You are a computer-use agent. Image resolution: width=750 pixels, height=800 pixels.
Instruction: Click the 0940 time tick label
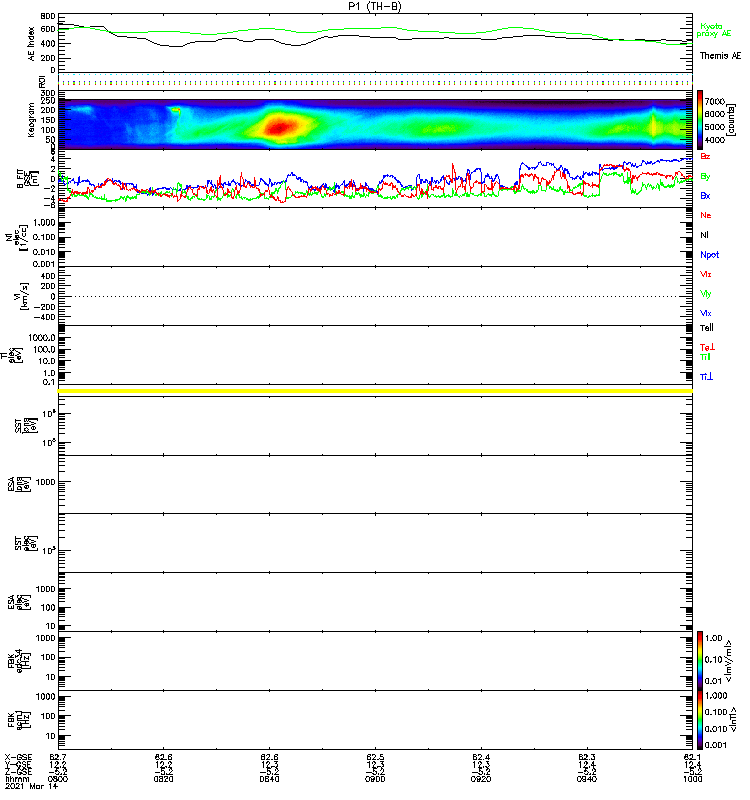point(587,780)
